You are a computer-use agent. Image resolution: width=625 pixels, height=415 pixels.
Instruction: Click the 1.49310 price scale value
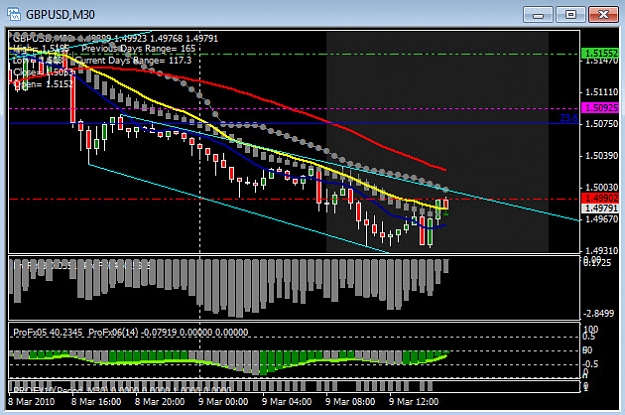pyautogui.click(x=601, y=251)
